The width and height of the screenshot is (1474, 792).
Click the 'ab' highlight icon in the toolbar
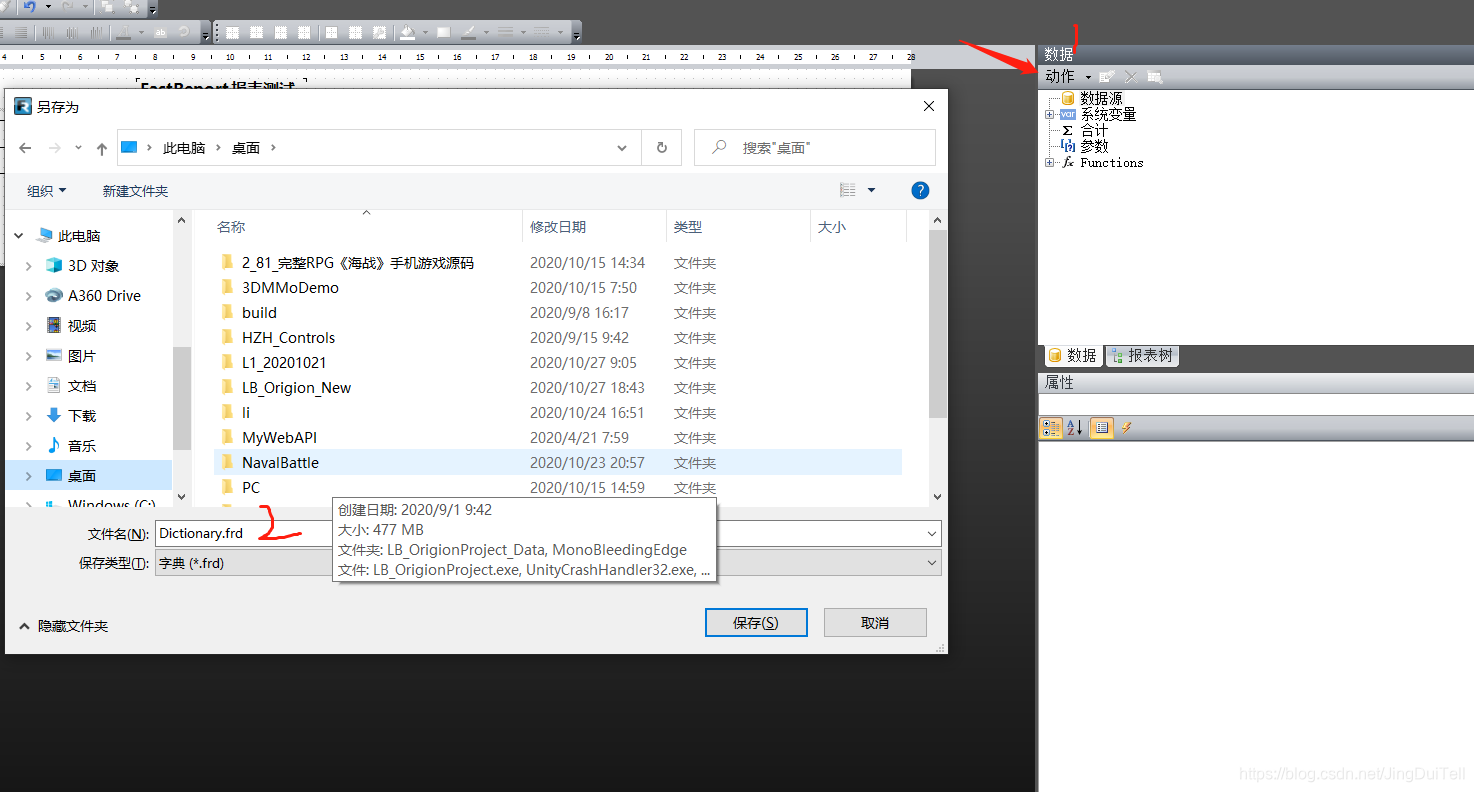(x=160, y=32)
